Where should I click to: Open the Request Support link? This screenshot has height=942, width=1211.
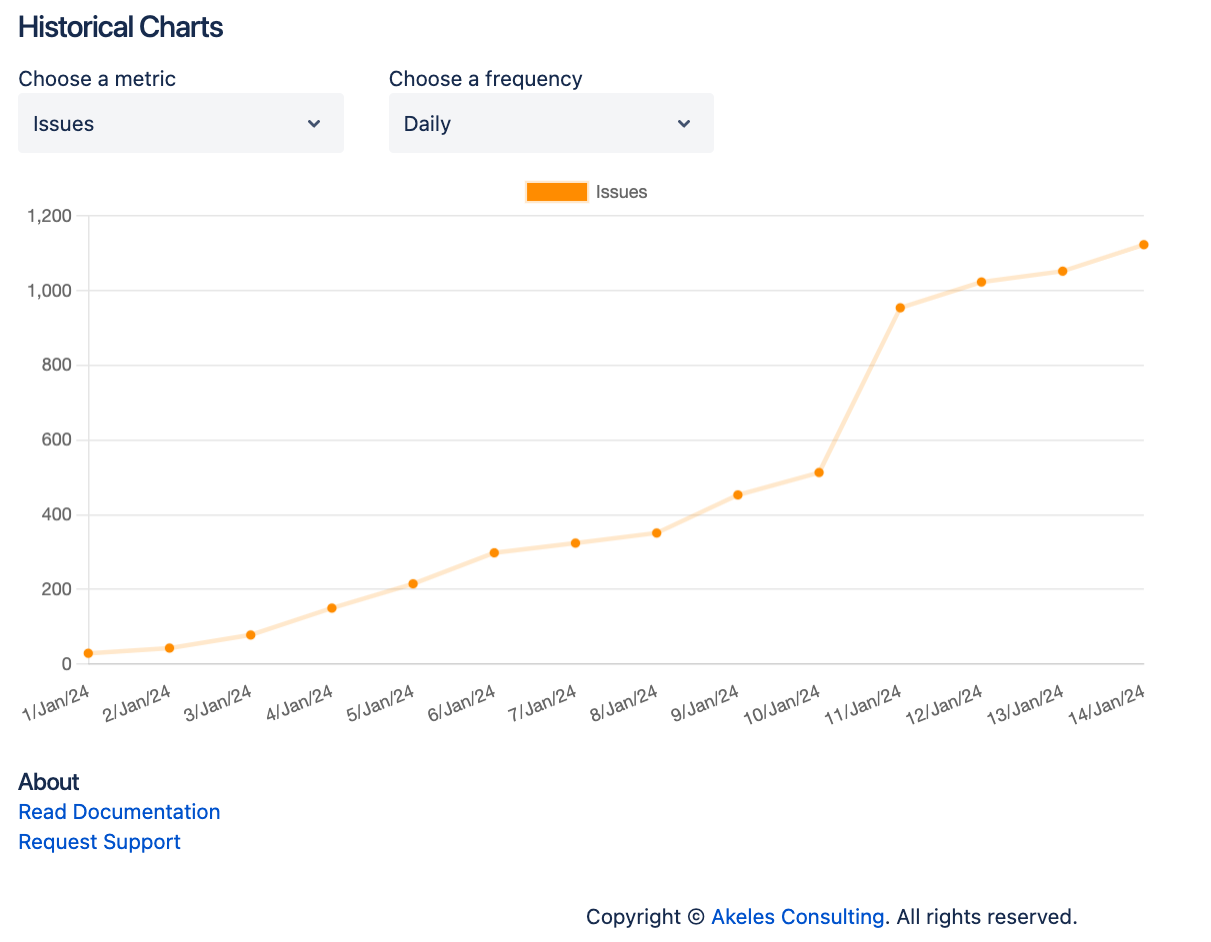coord(99,842)
